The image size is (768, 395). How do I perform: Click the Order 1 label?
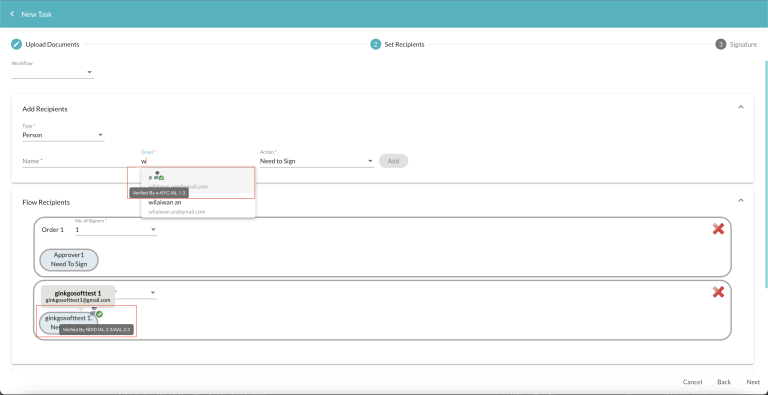pos(52,229)
